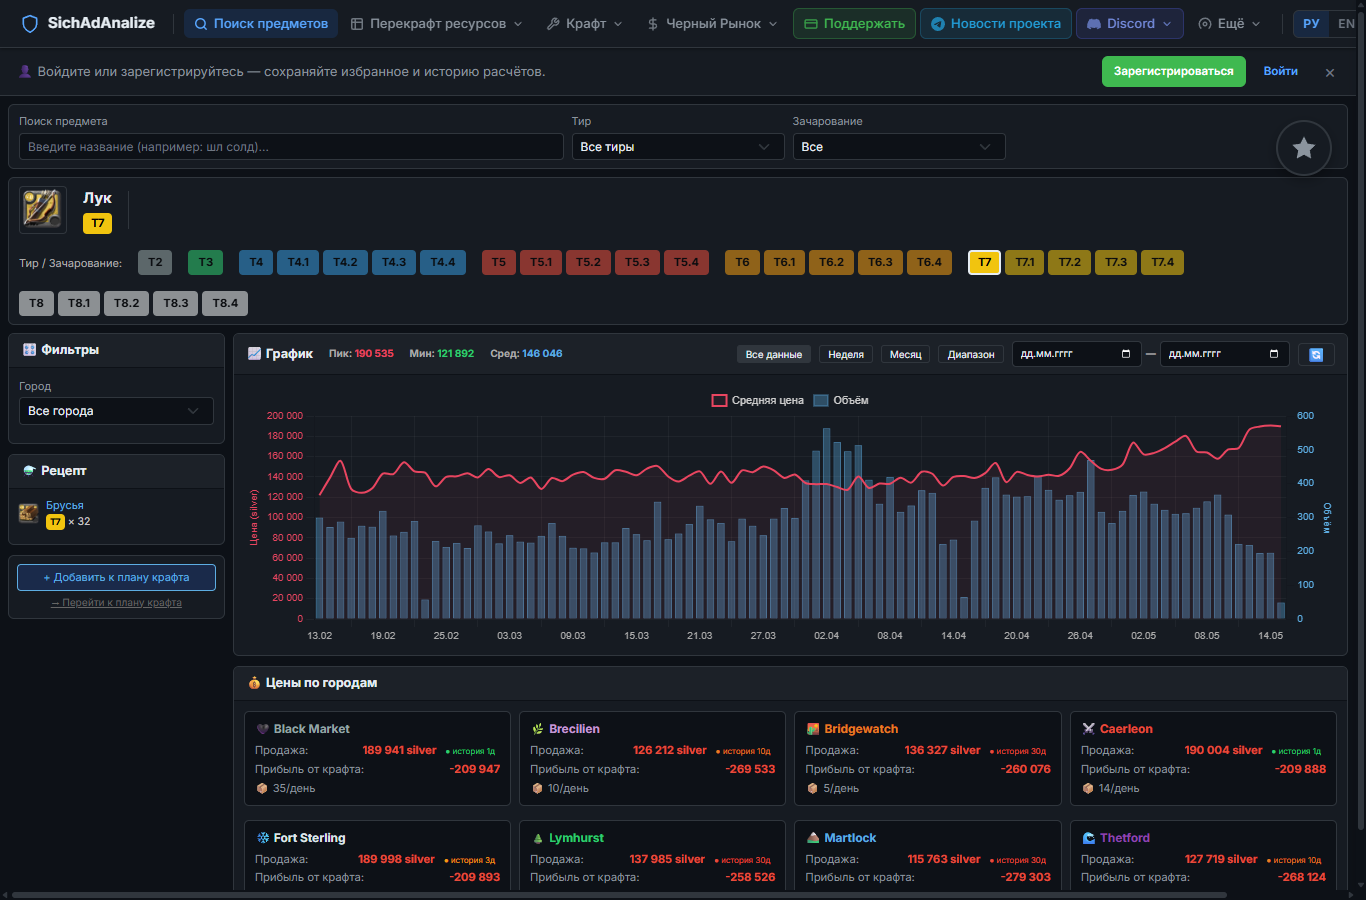Select the Неделя time range

(846, 354)
